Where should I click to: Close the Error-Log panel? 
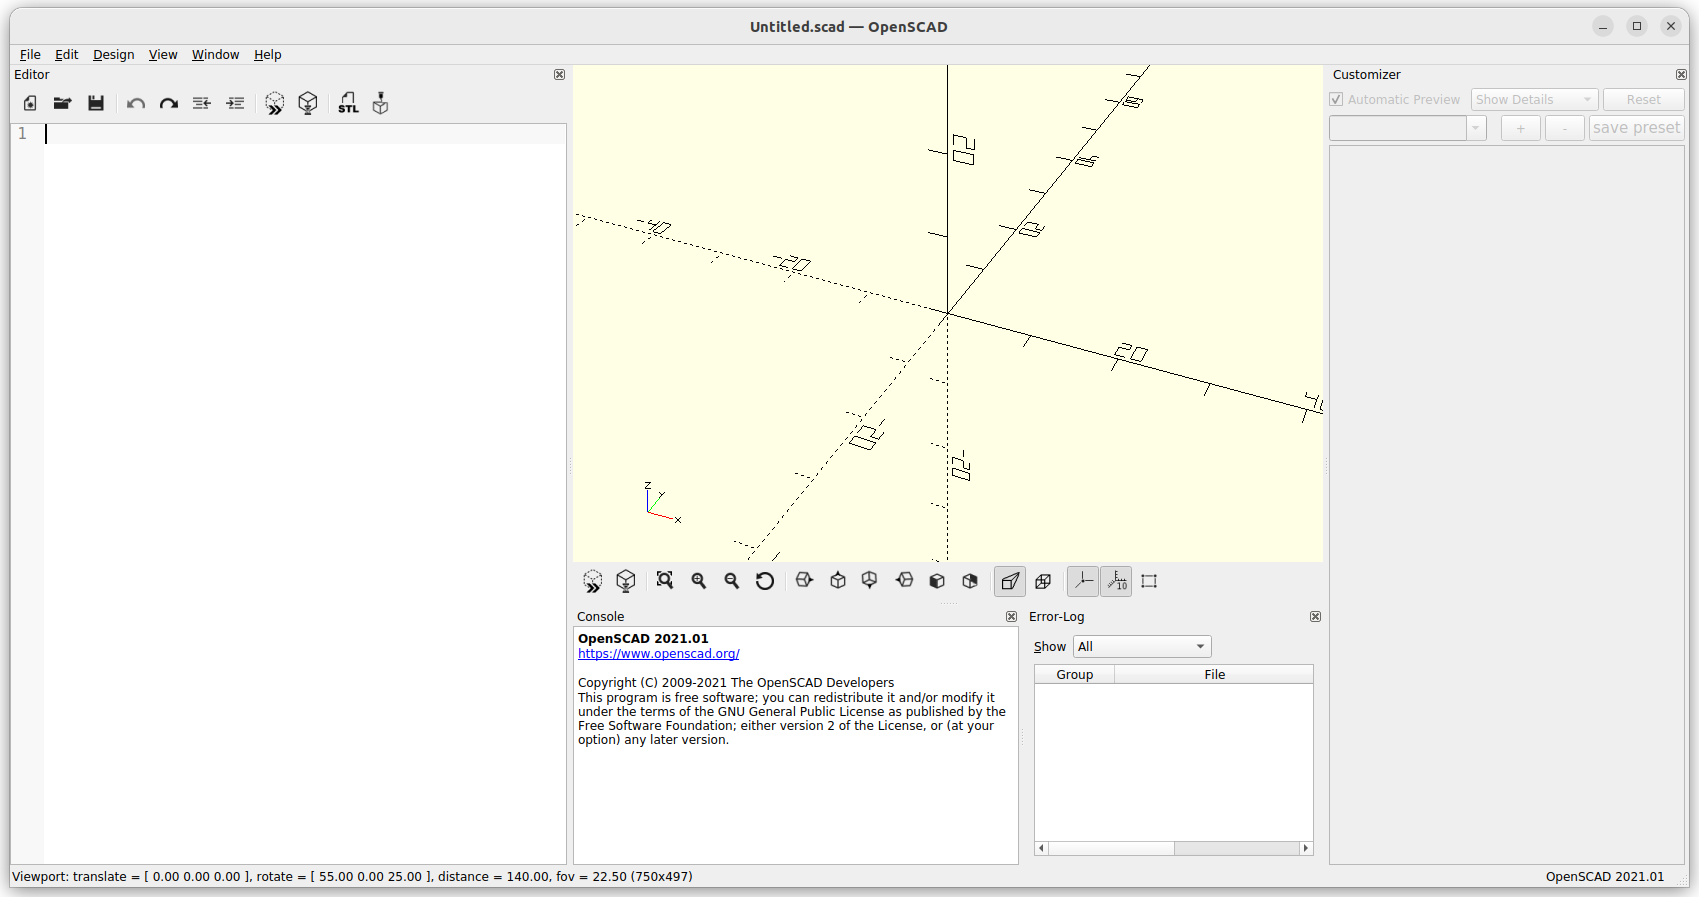click(1315, 617)
